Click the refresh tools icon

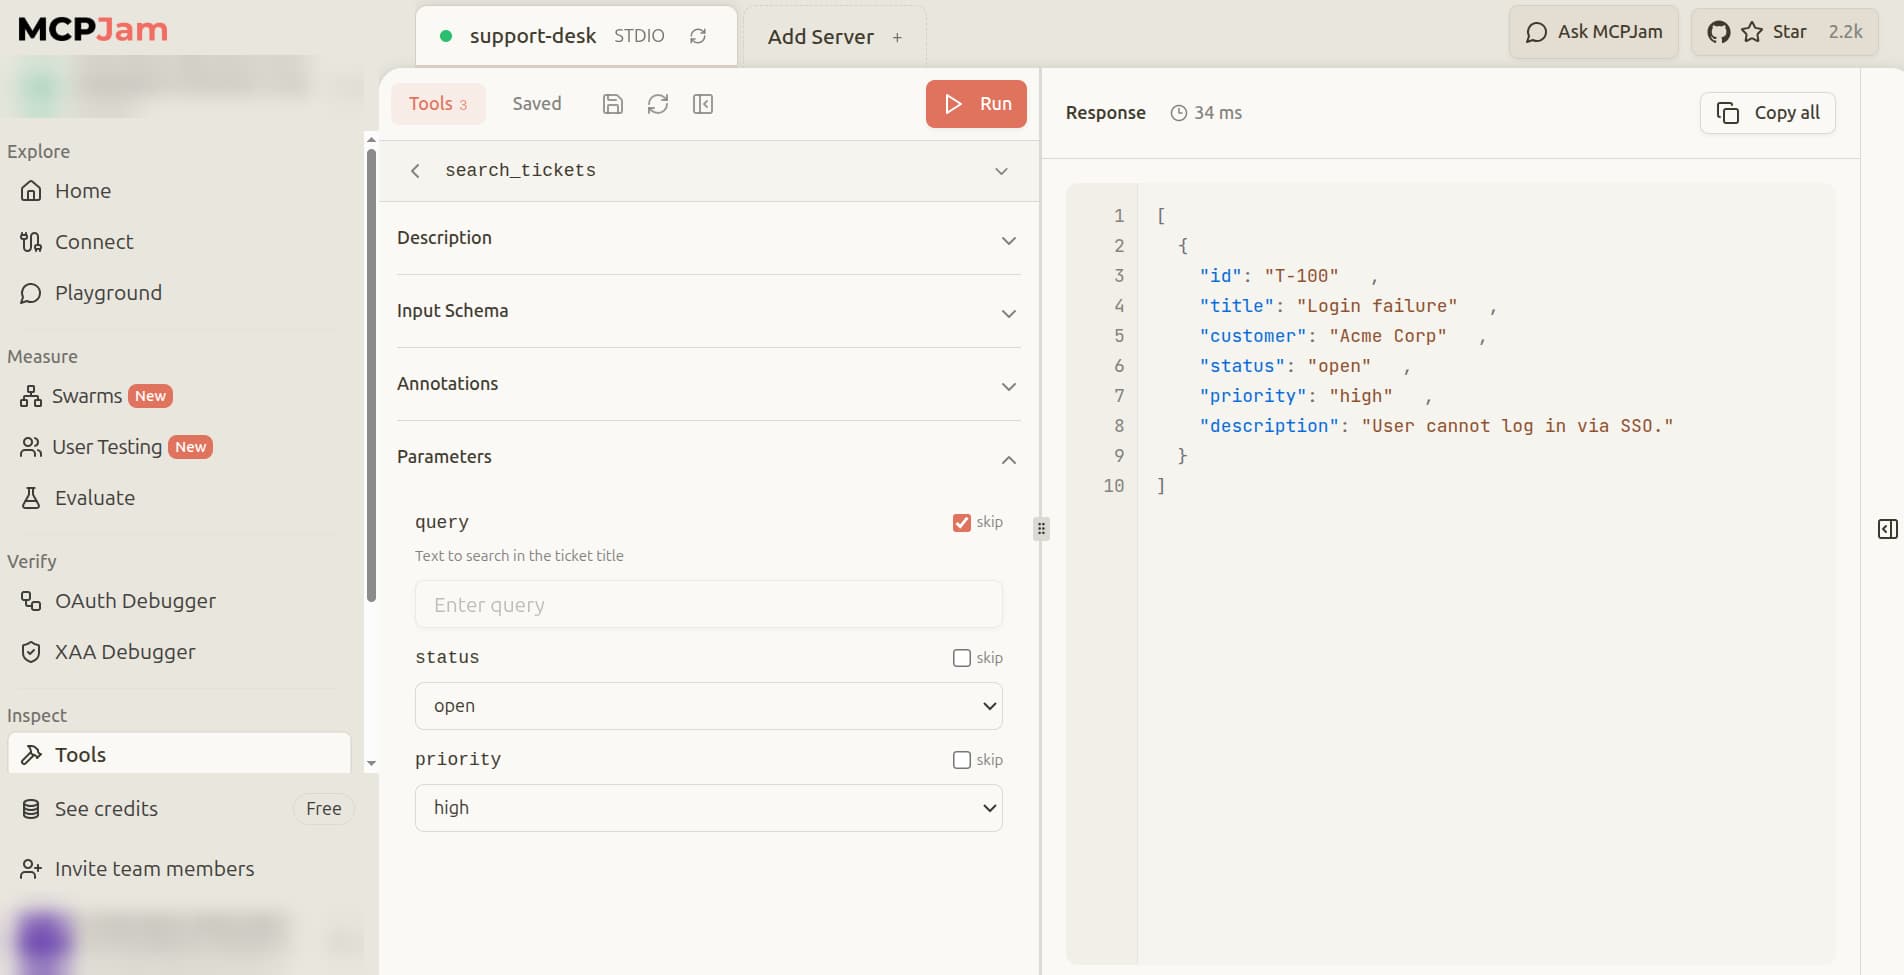pos(657,104)
